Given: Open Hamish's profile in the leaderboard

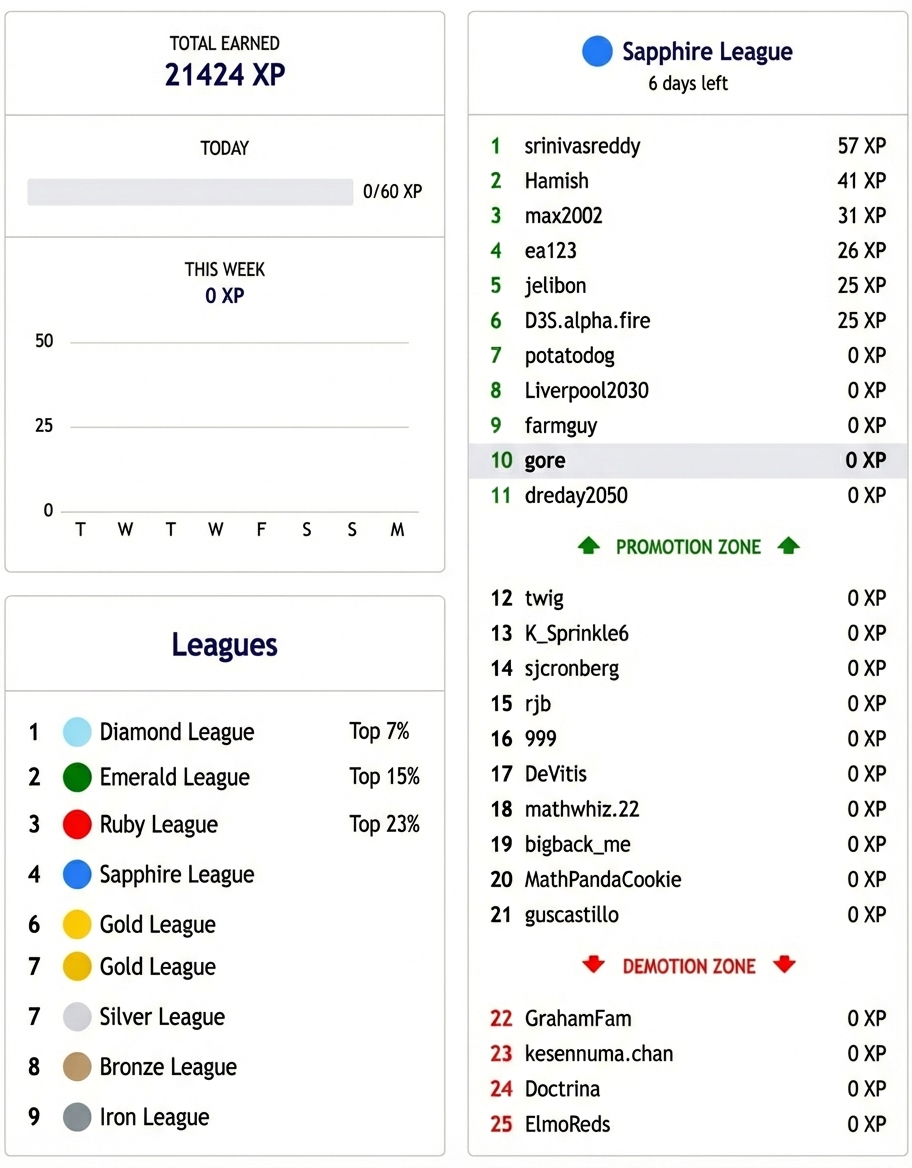Looking at the screenshot, I should point(556,181).
